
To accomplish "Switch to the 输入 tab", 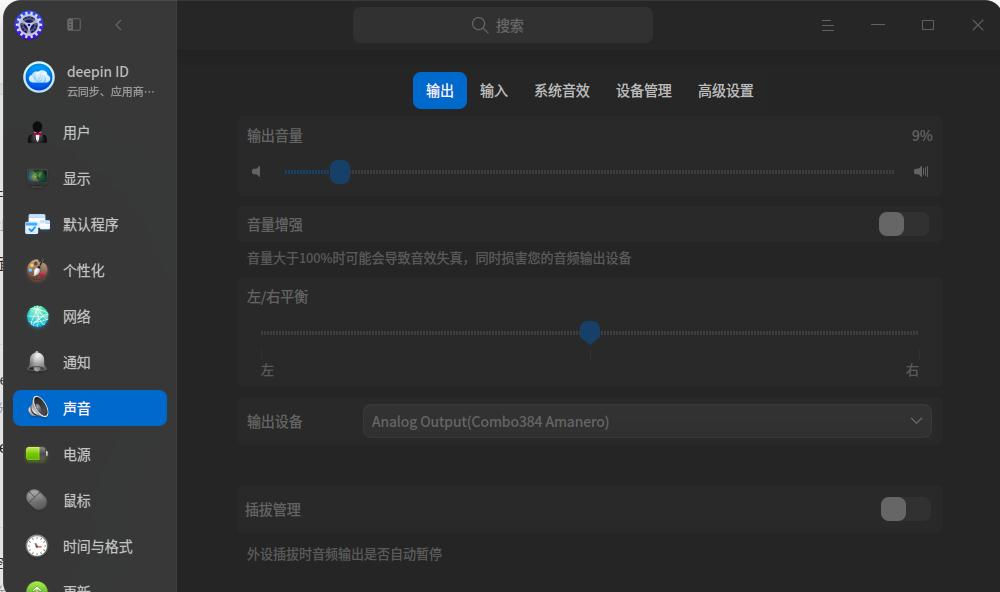I will coord(494,91).
